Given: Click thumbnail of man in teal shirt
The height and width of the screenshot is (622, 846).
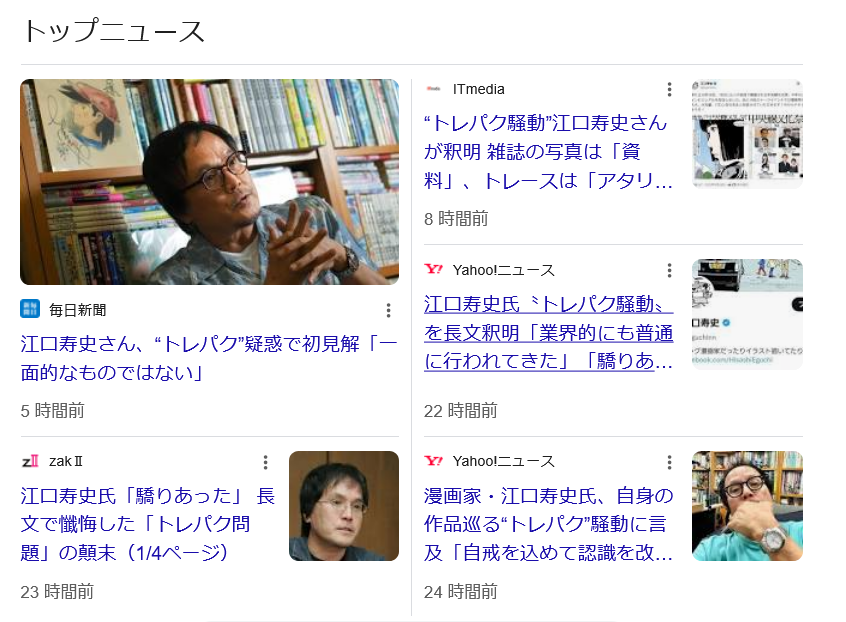Looking at the screenshot, I should 747,506.
